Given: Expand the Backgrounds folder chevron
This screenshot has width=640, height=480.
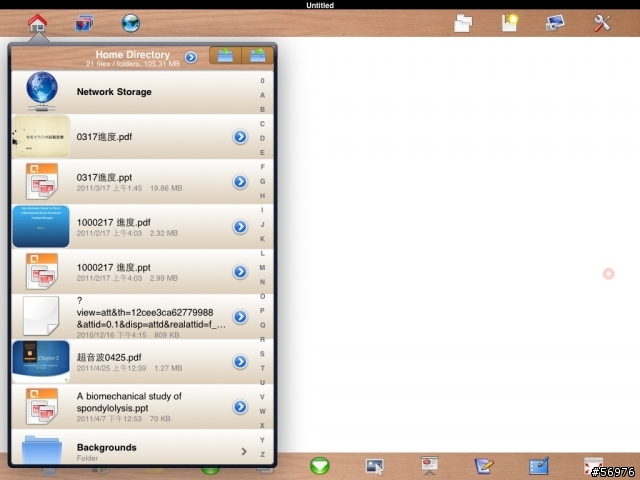Looking at the screenshot, I should pyautogui.click(x=244, y=451).
